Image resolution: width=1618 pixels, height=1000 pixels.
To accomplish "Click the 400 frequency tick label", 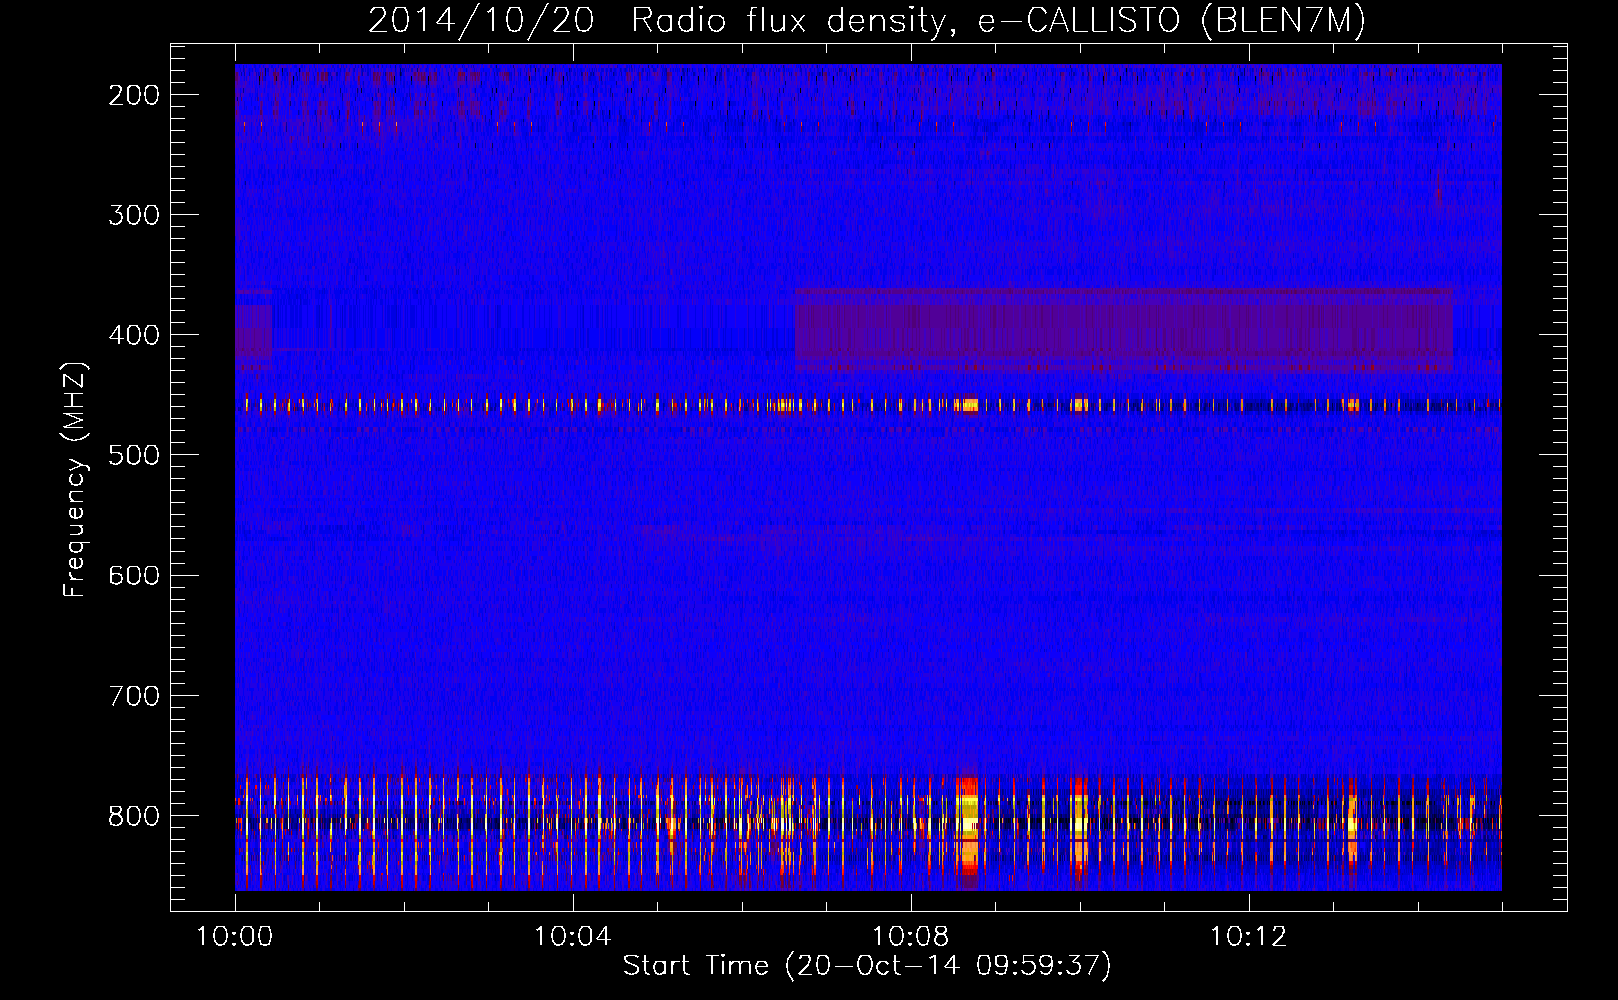I will pos(134,335).
